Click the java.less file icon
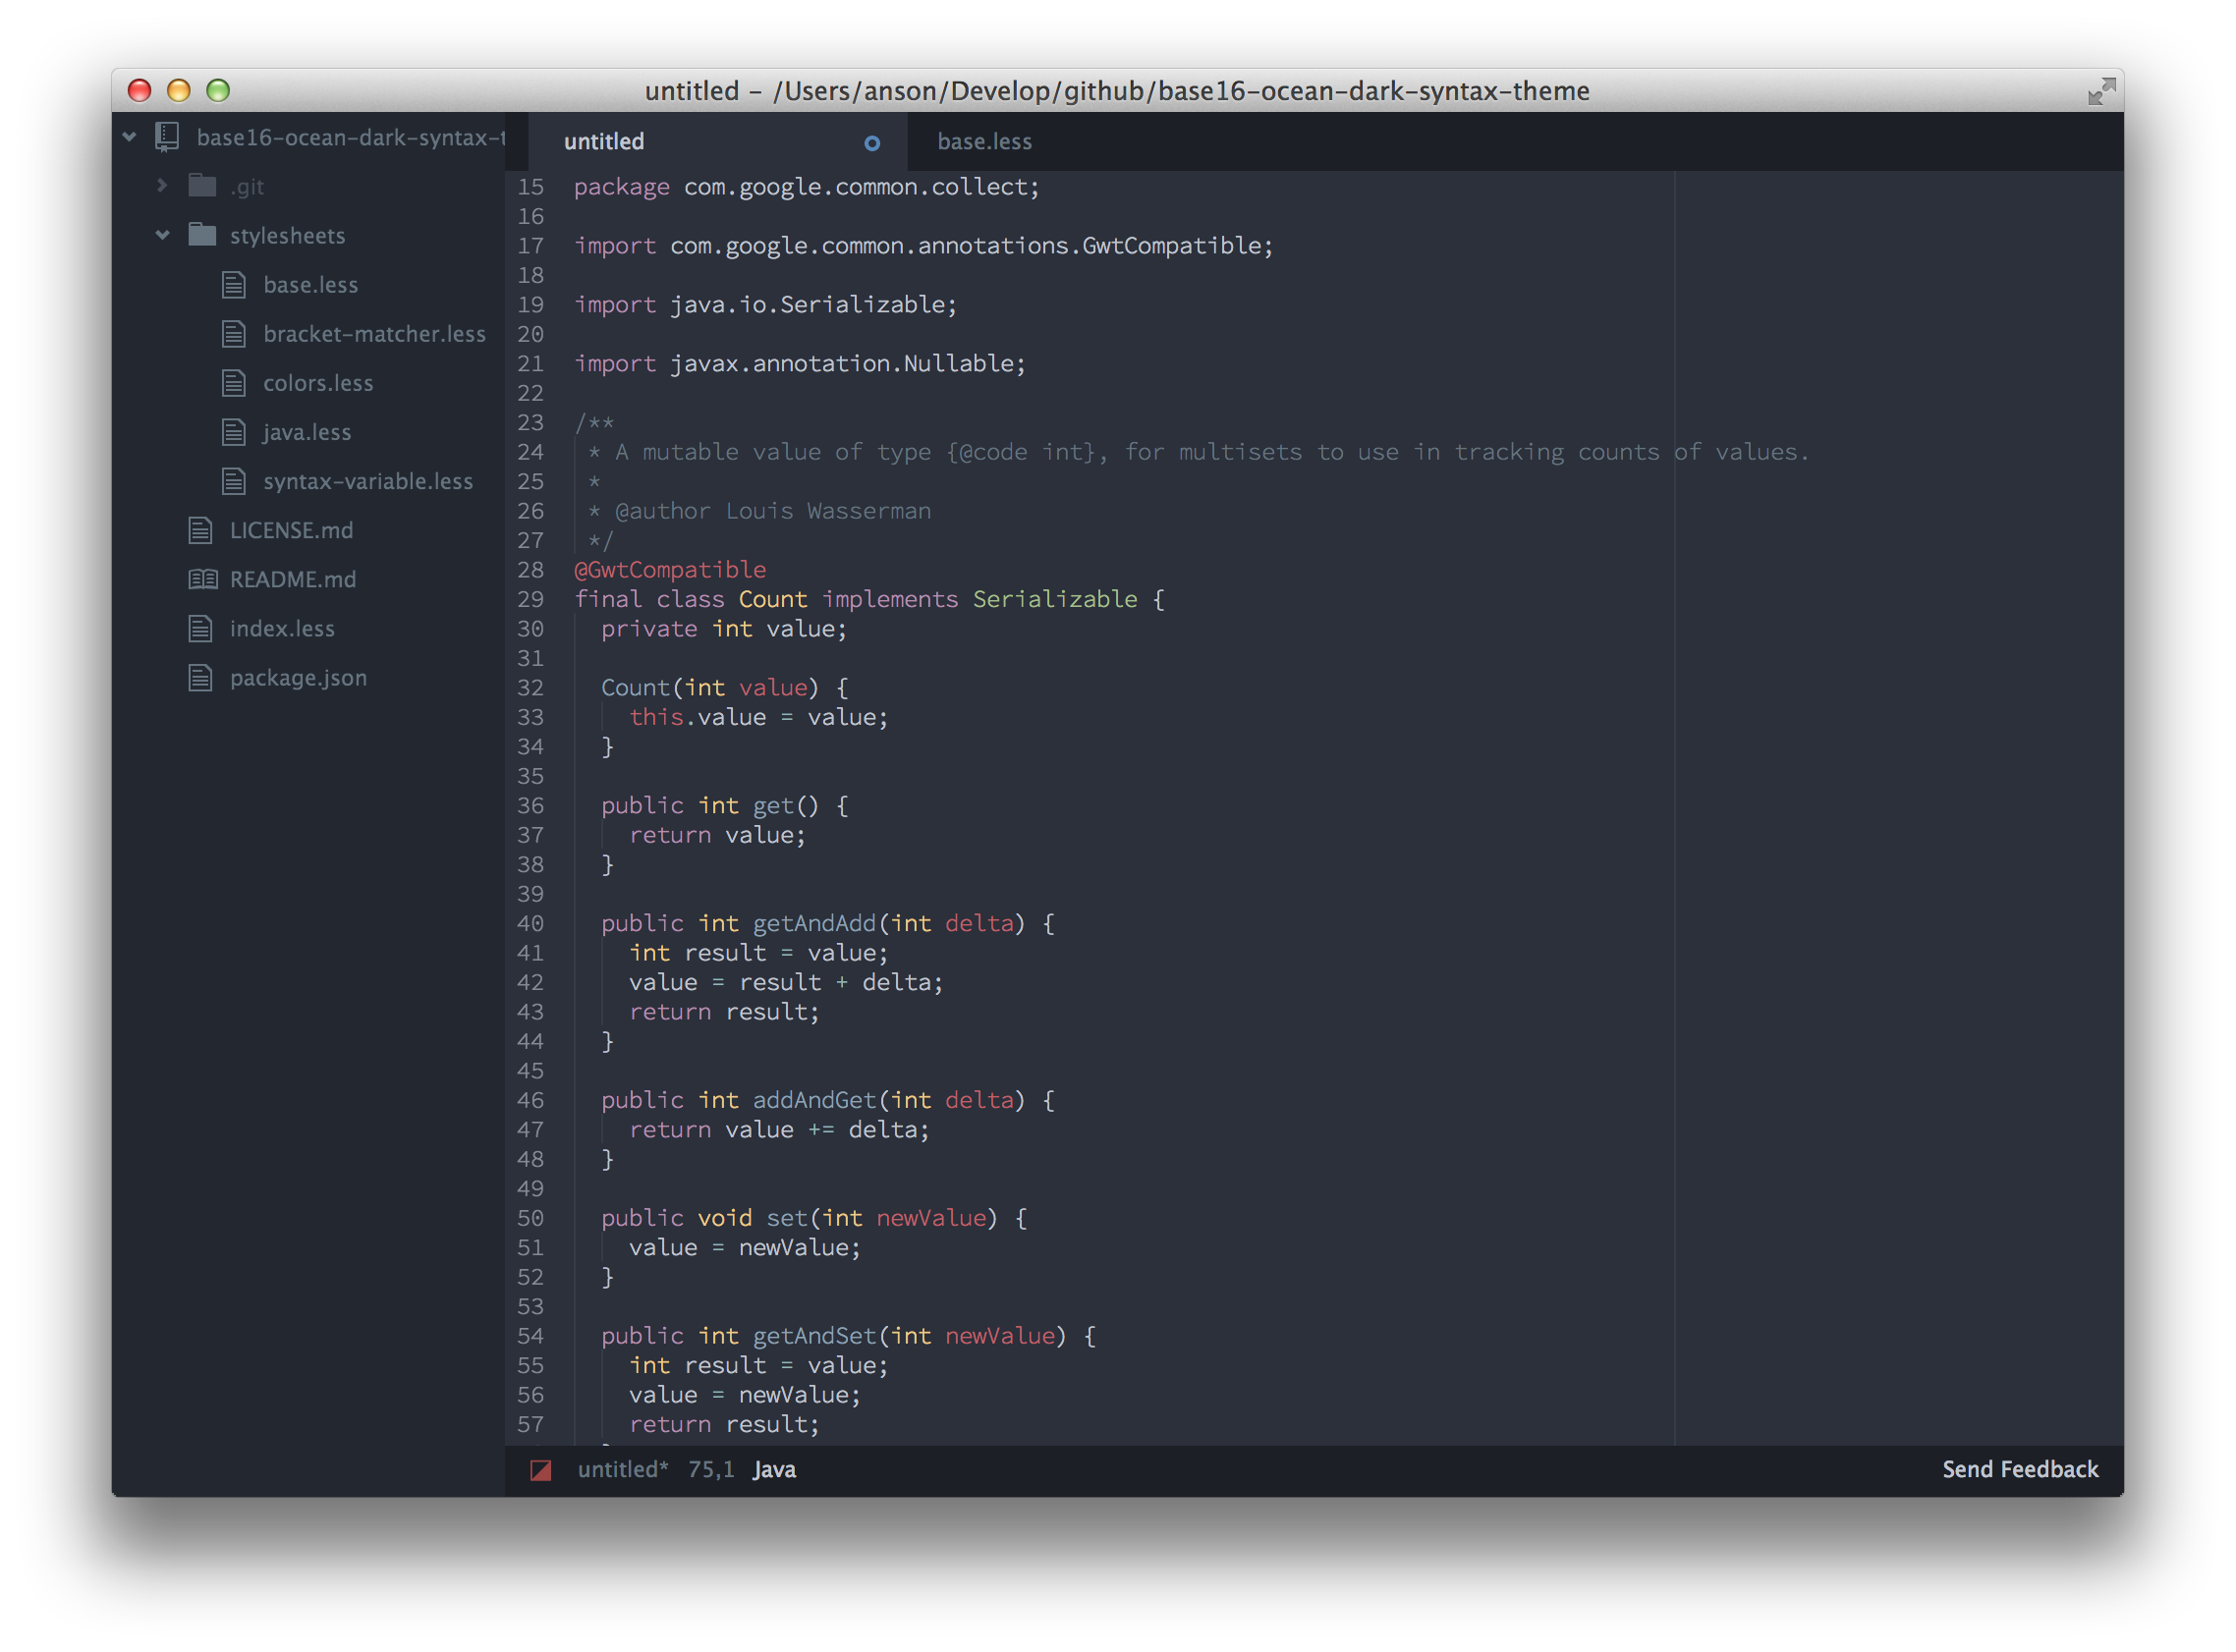Image resolution: width=2236 pixels, height=1652 pixels. point(234,432)
